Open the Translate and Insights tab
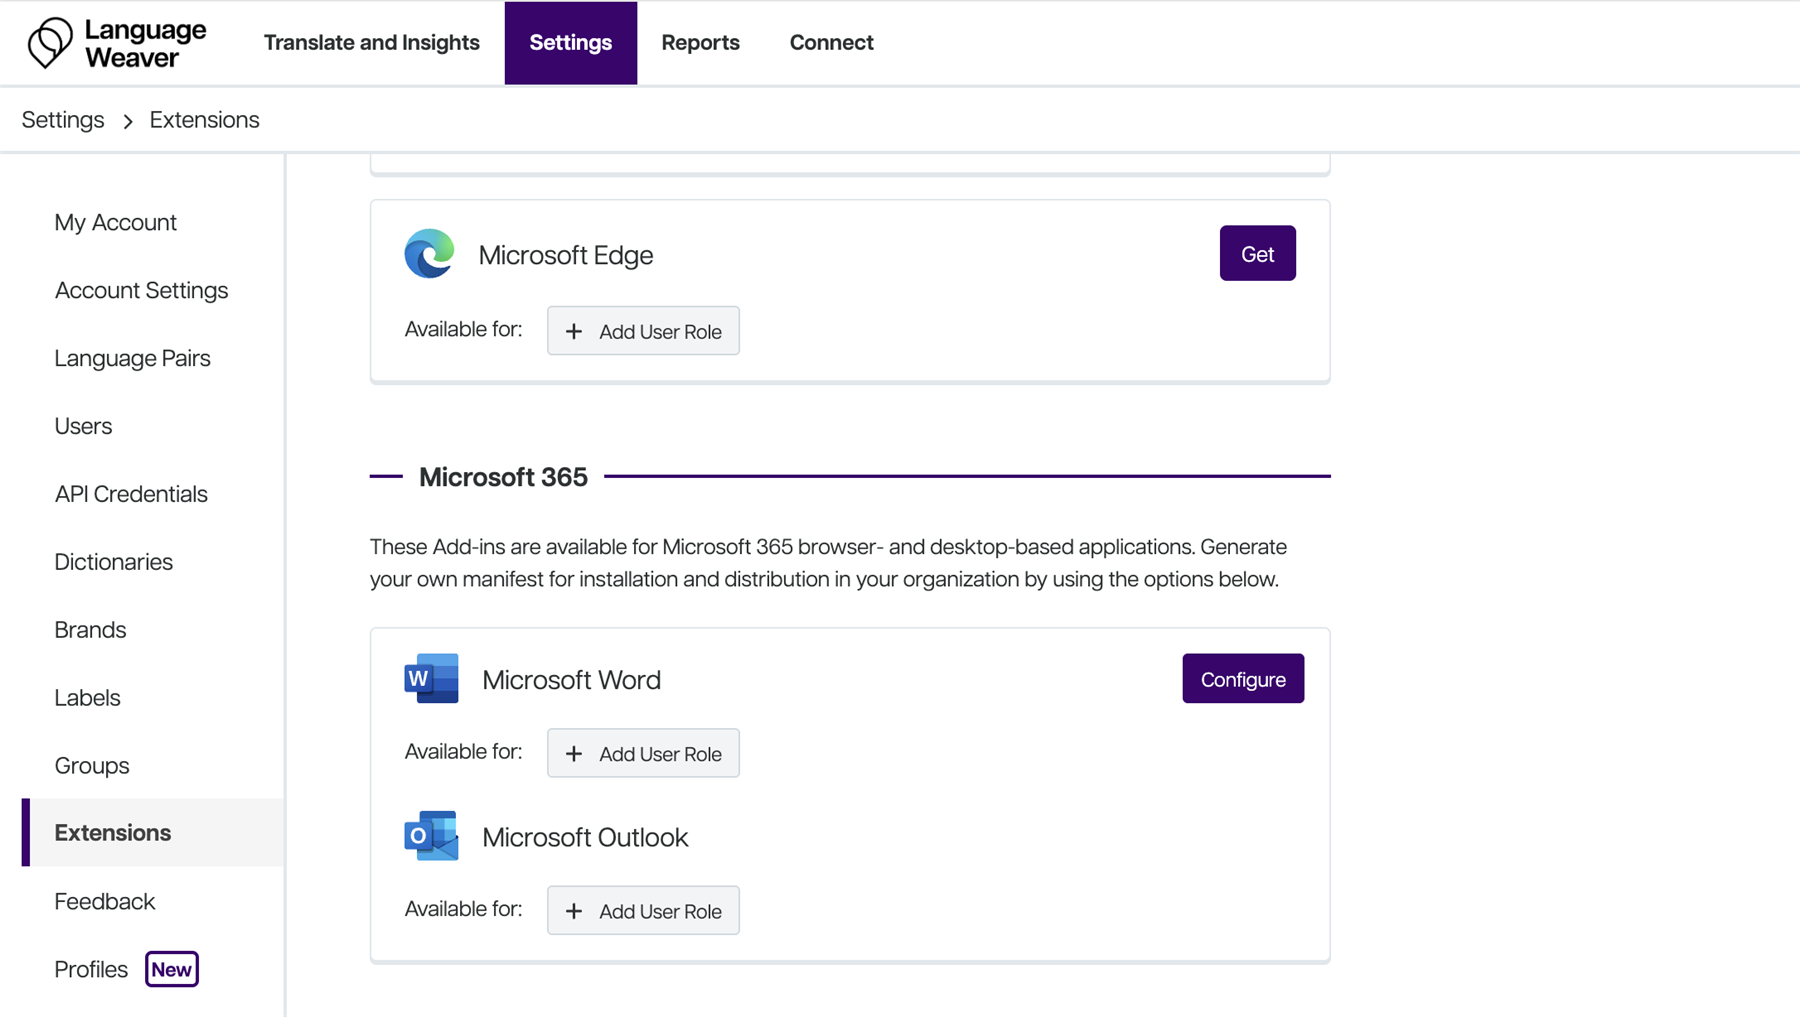Screen dimensions: 1800x1017 click(x=371, y=43)
